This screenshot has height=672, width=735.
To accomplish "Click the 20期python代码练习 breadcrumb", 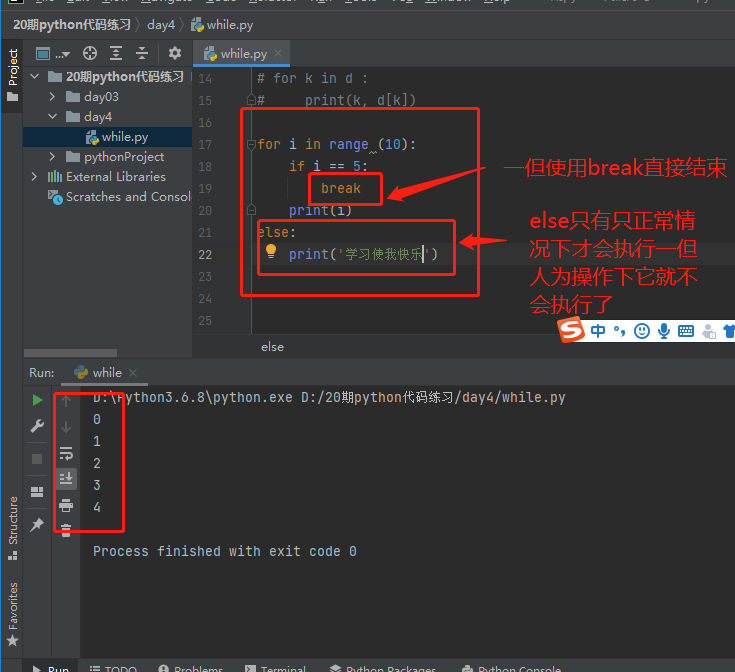I will point(72,24).
